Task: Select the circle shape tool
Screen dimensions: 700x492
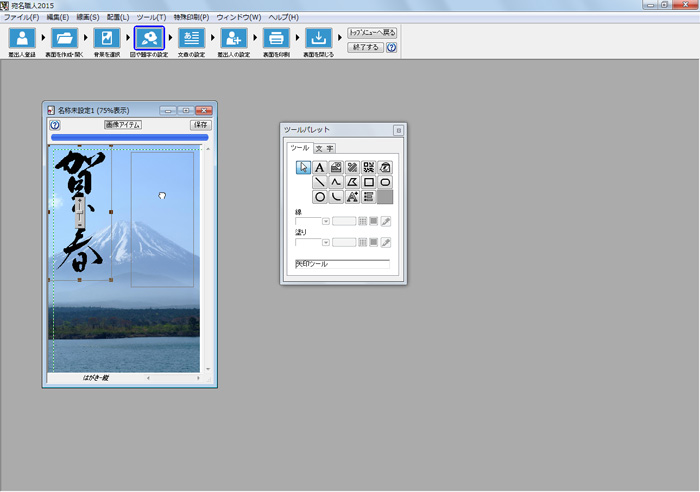Action: pyautogui.click(x=320, y=197)
